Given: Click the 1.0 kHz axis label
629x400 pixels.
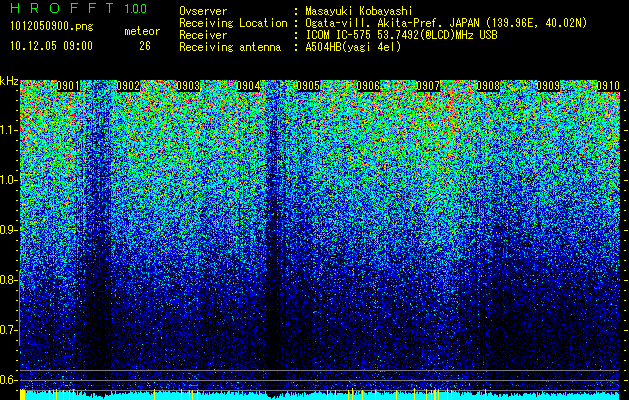Looking at the screenshot, I should 9,180.
